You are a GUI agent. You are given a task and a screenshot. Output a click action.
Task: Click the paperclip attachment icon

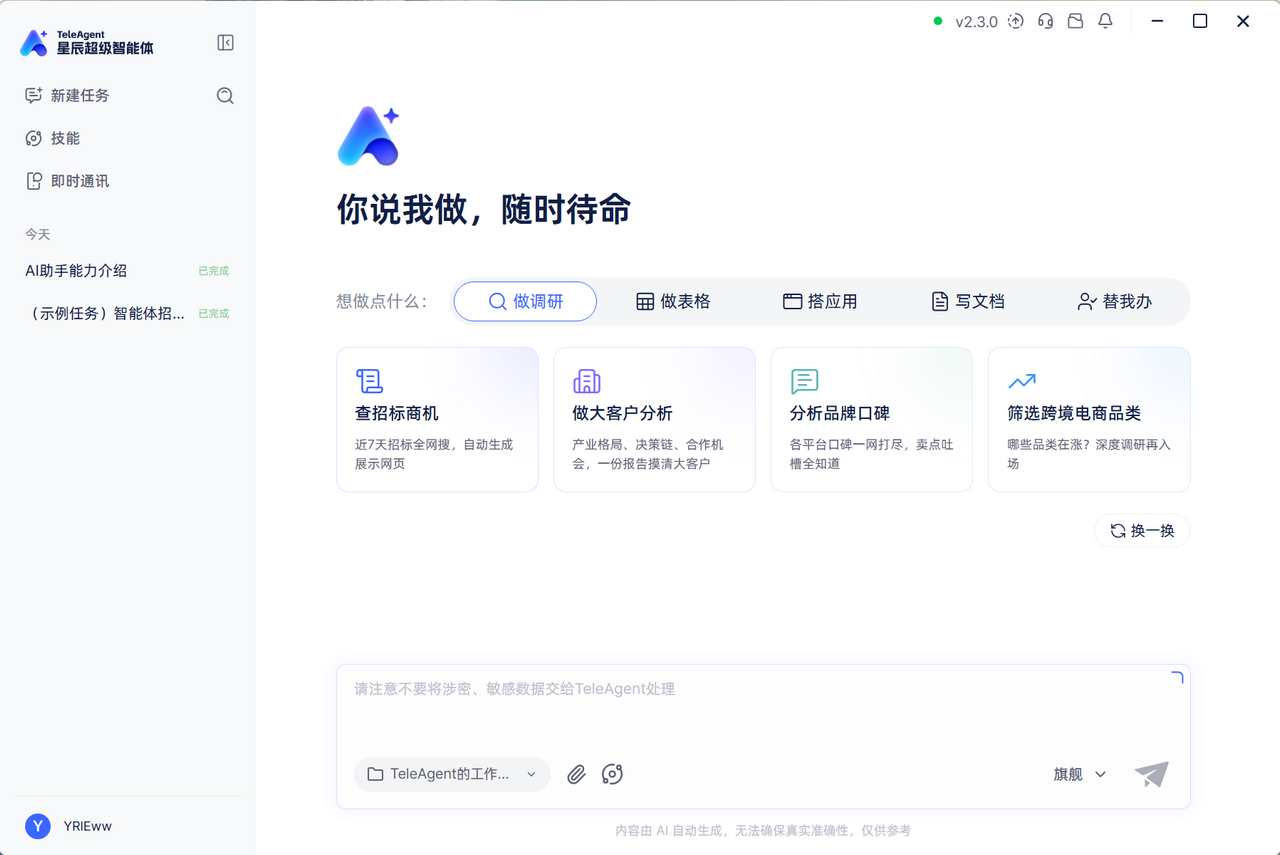coord(576,774)
